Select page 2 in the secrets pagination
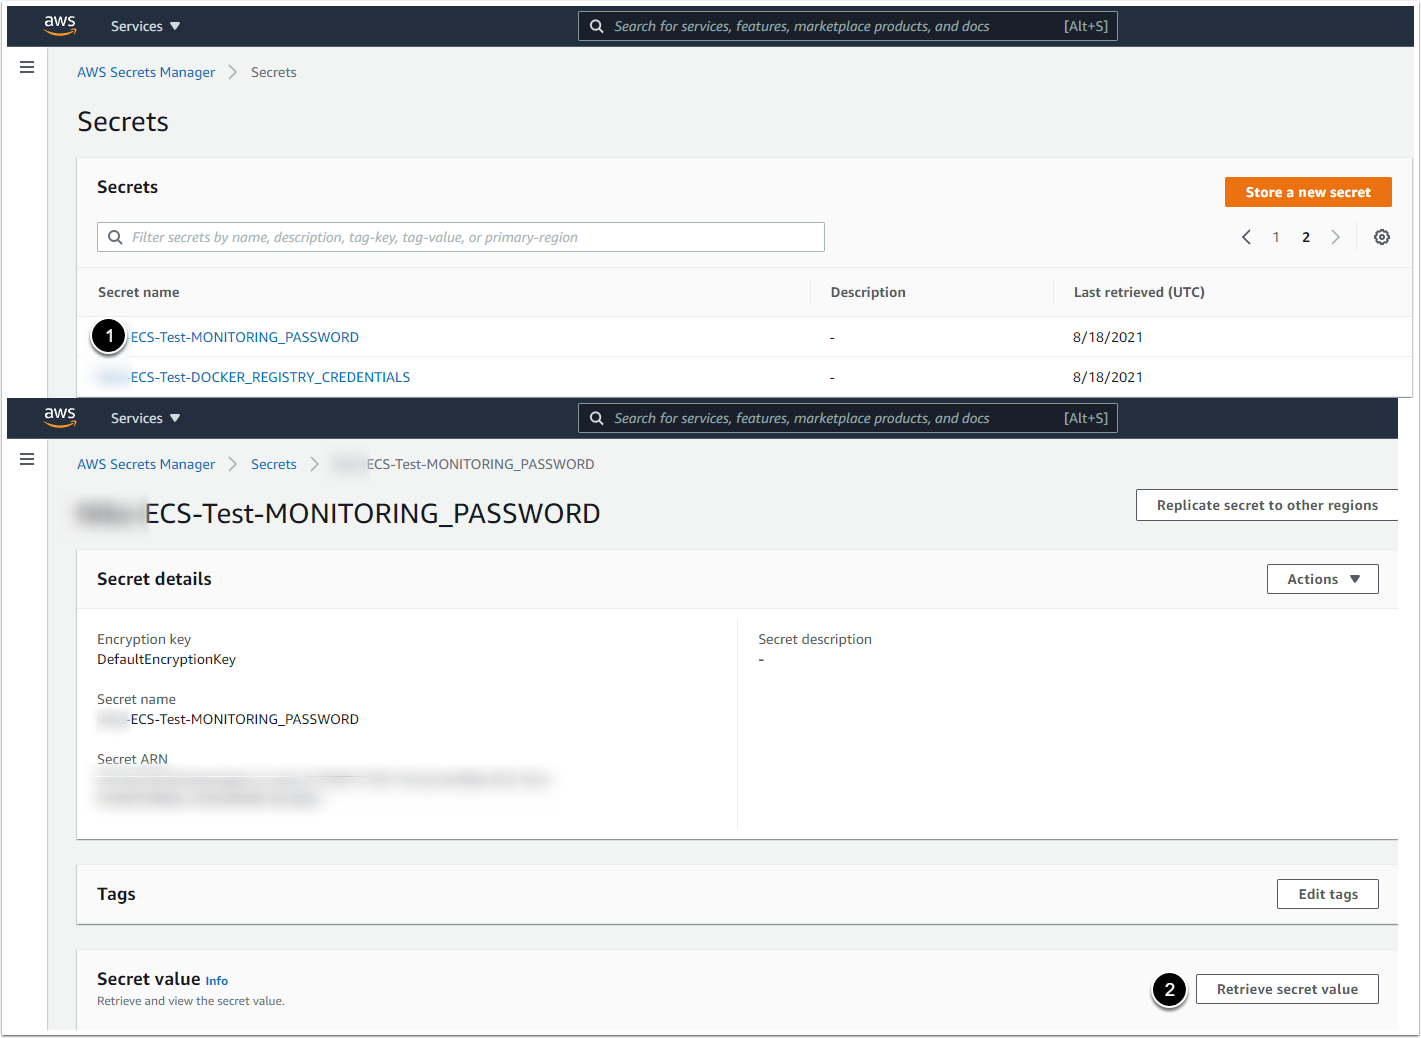Screen dimensions: 1421x1038 click(x=1306, y=237)
